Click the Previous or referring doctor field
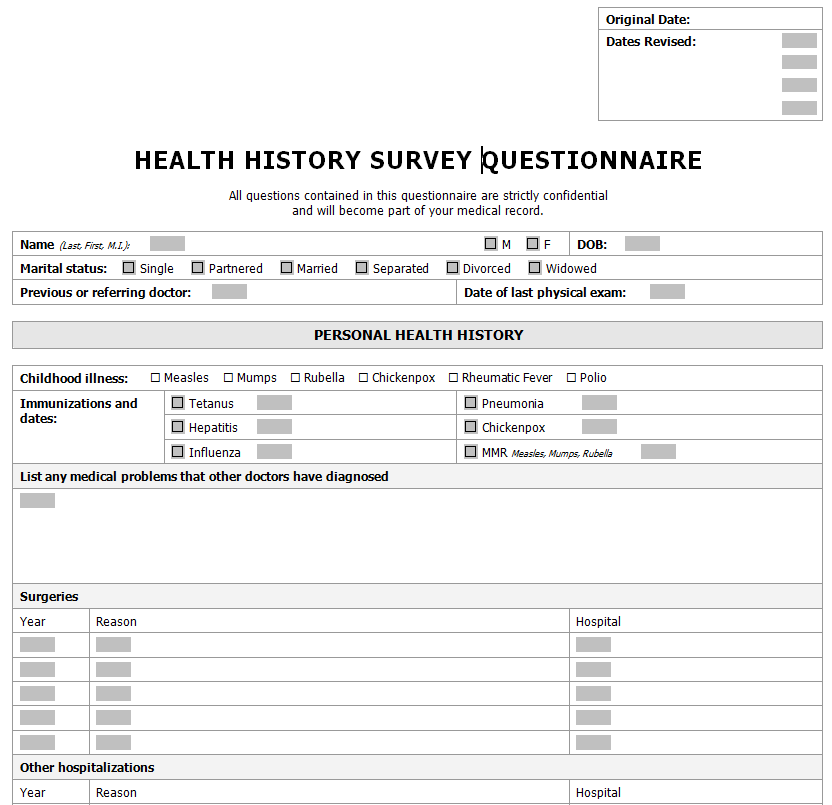 coord(229,291)
